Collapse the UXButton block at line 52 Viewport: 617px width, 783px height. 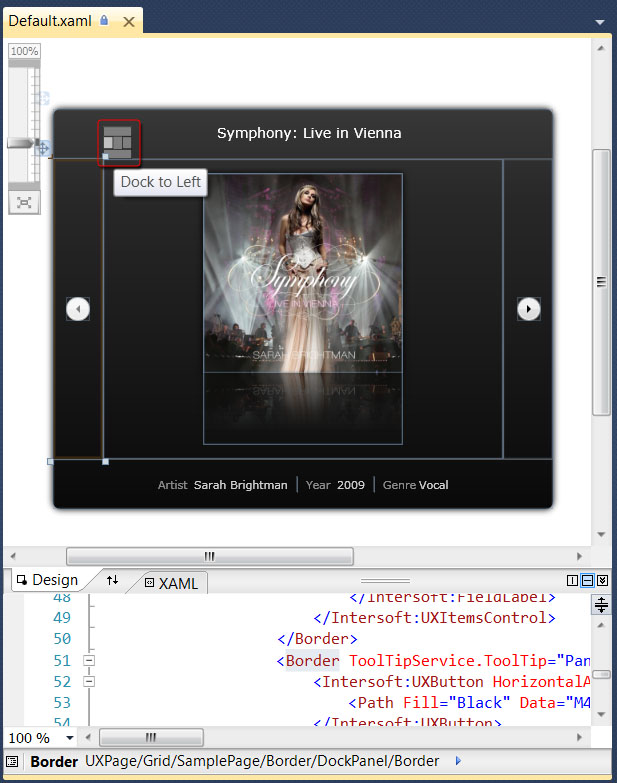coord(89,681)
